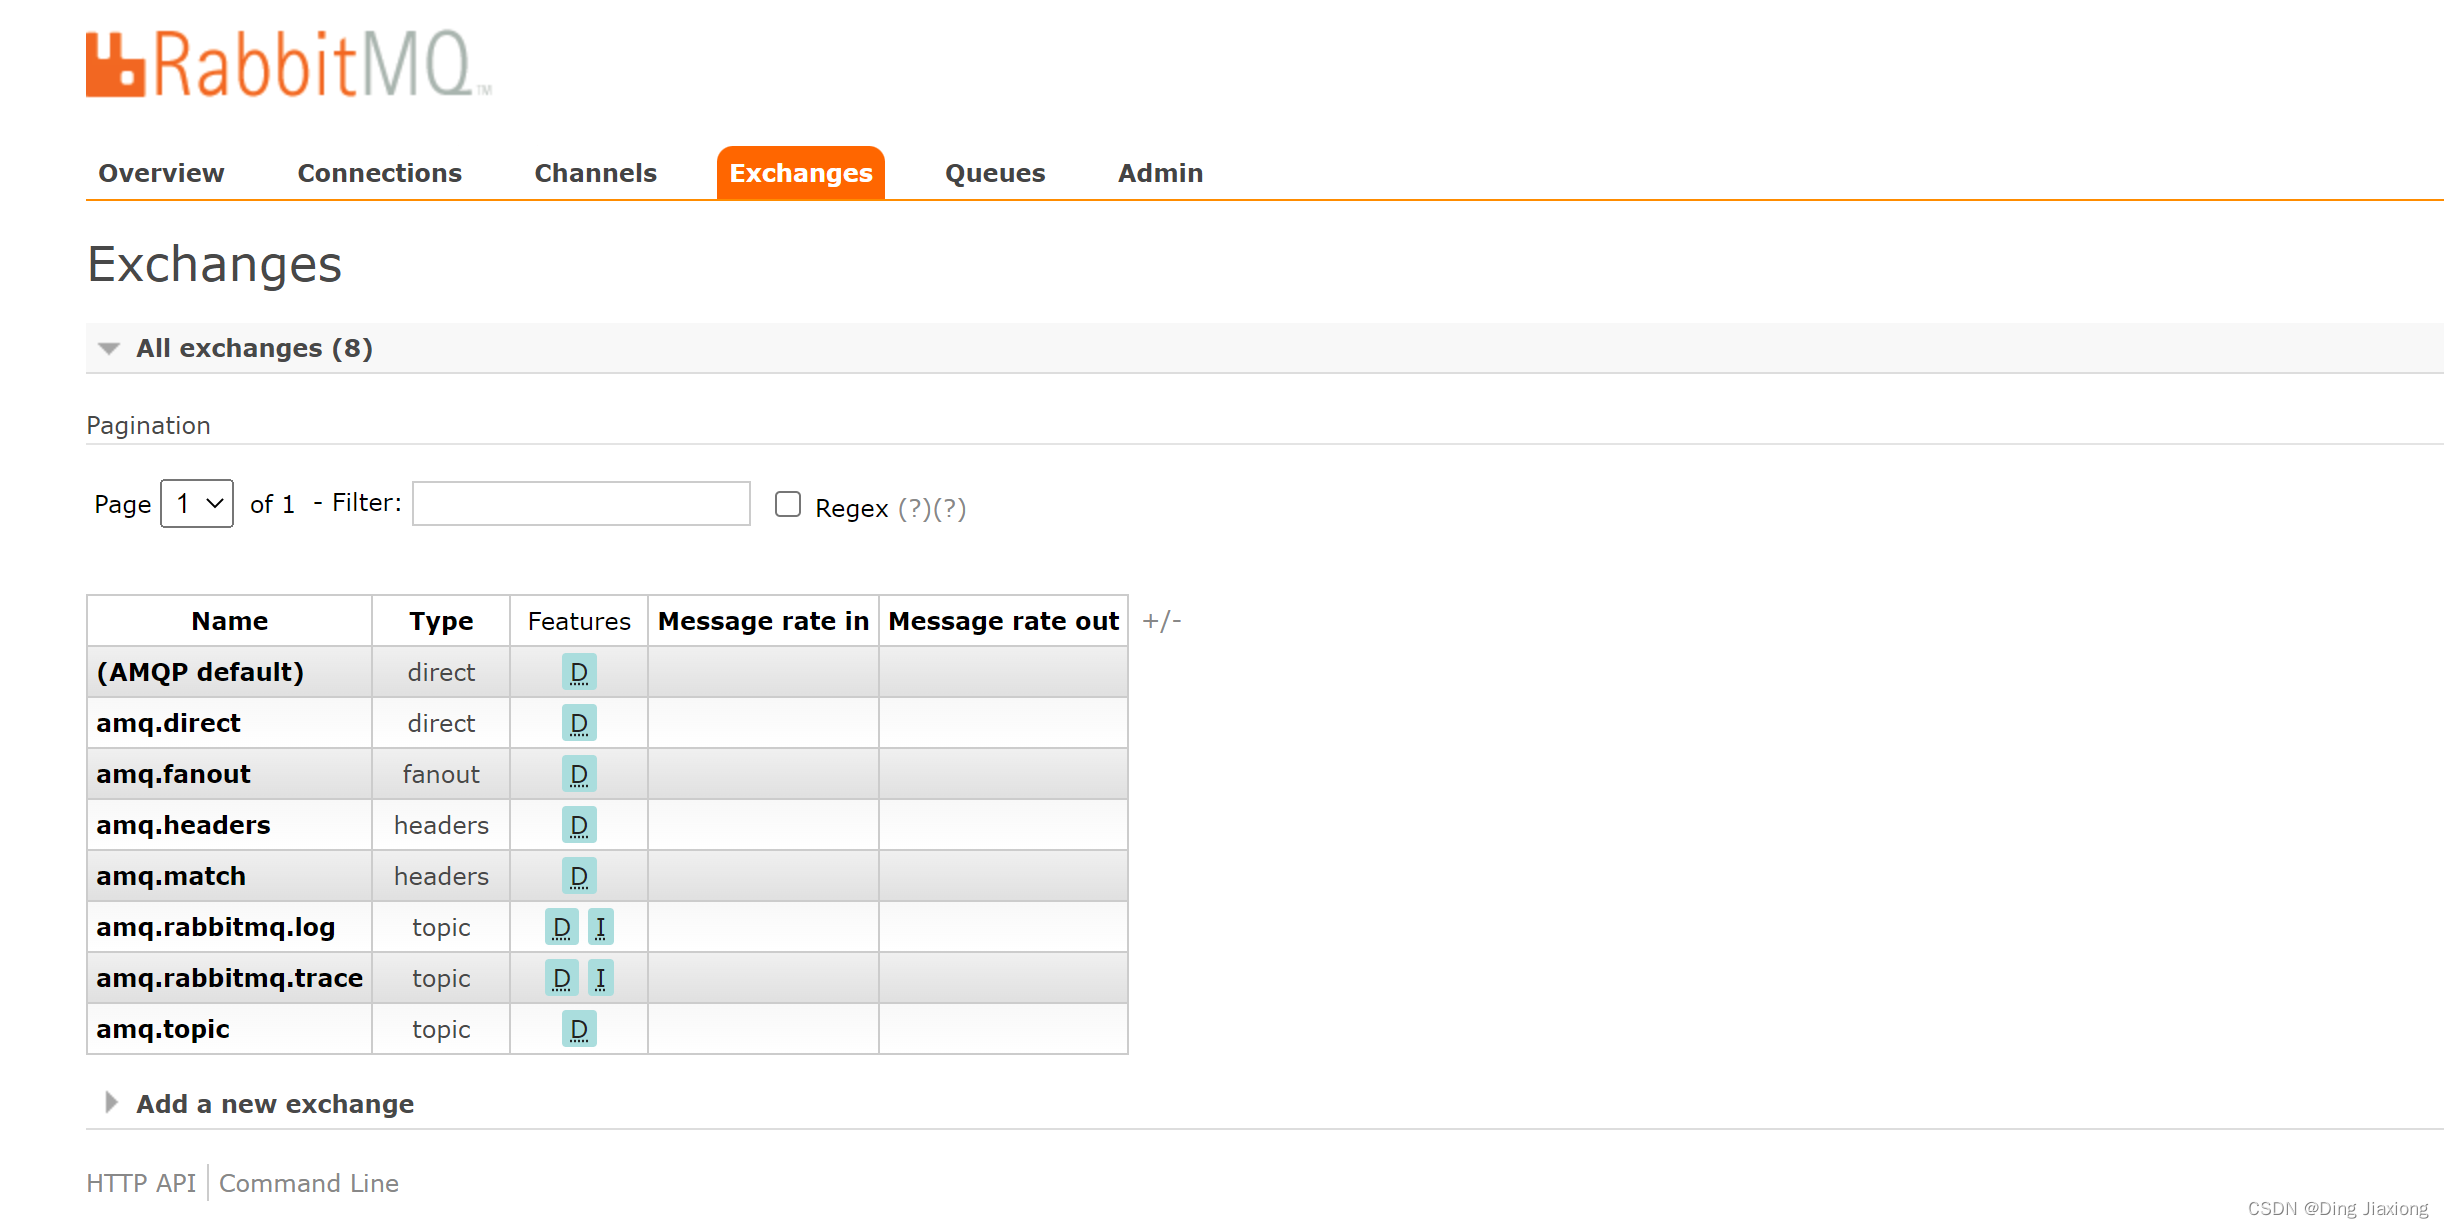Click the RabbitMQ logo
This screenshot has width=2444, height=1228.
288,64
